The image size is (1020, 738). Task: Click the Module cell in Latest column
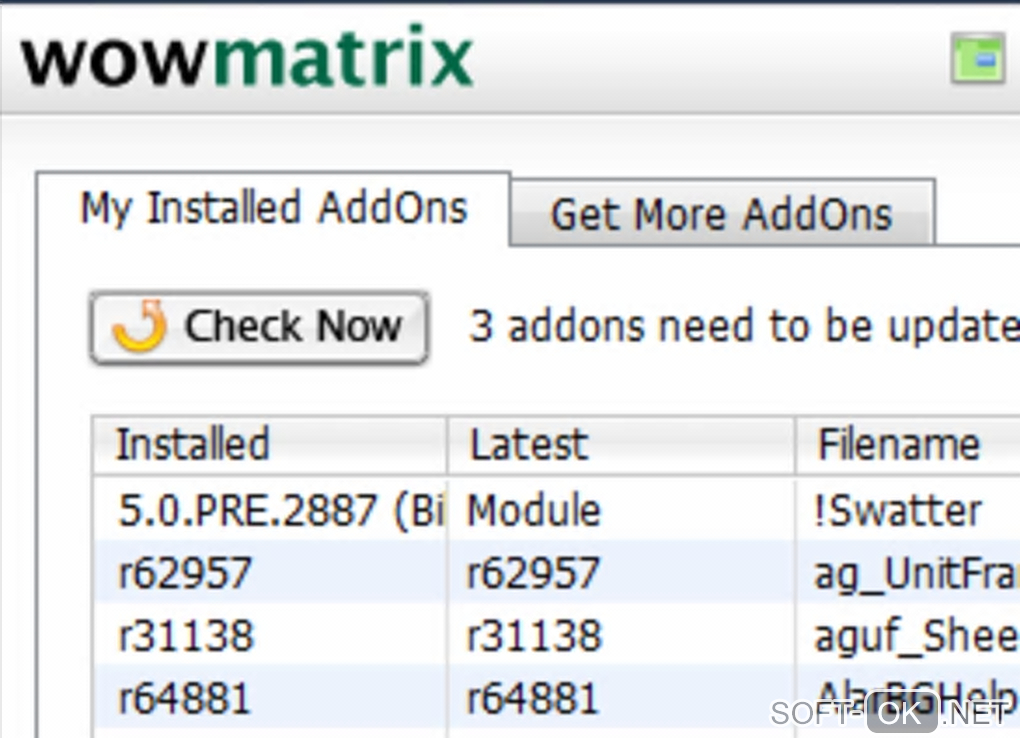tap(621, 510)
